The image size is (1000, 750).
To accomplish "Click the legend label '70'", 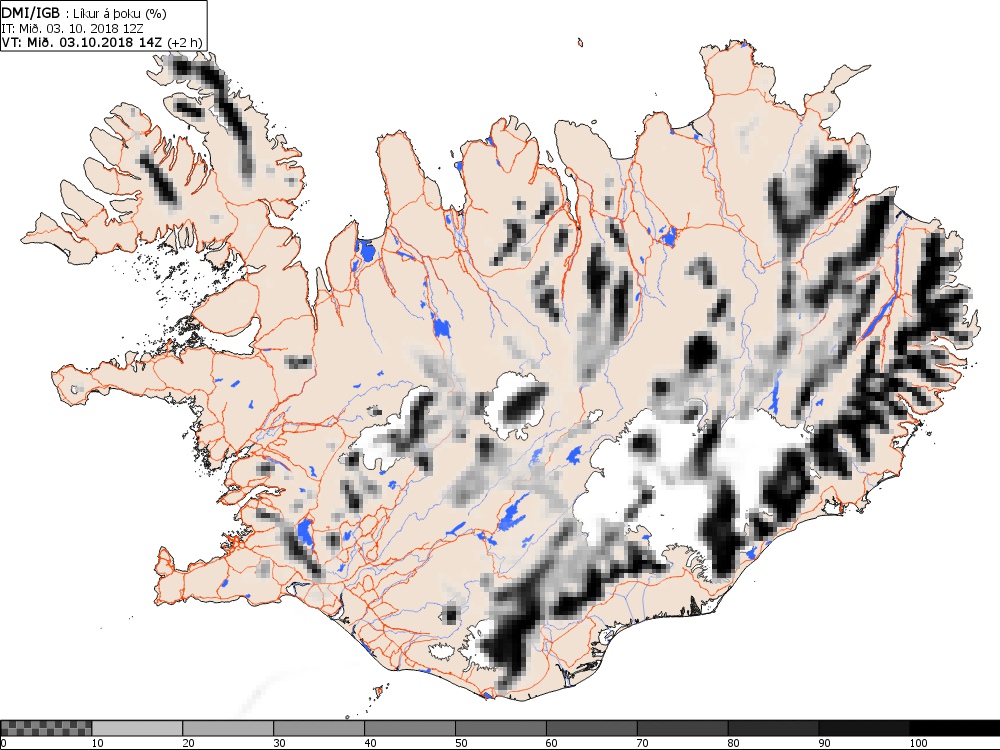I will coord(643,743).
